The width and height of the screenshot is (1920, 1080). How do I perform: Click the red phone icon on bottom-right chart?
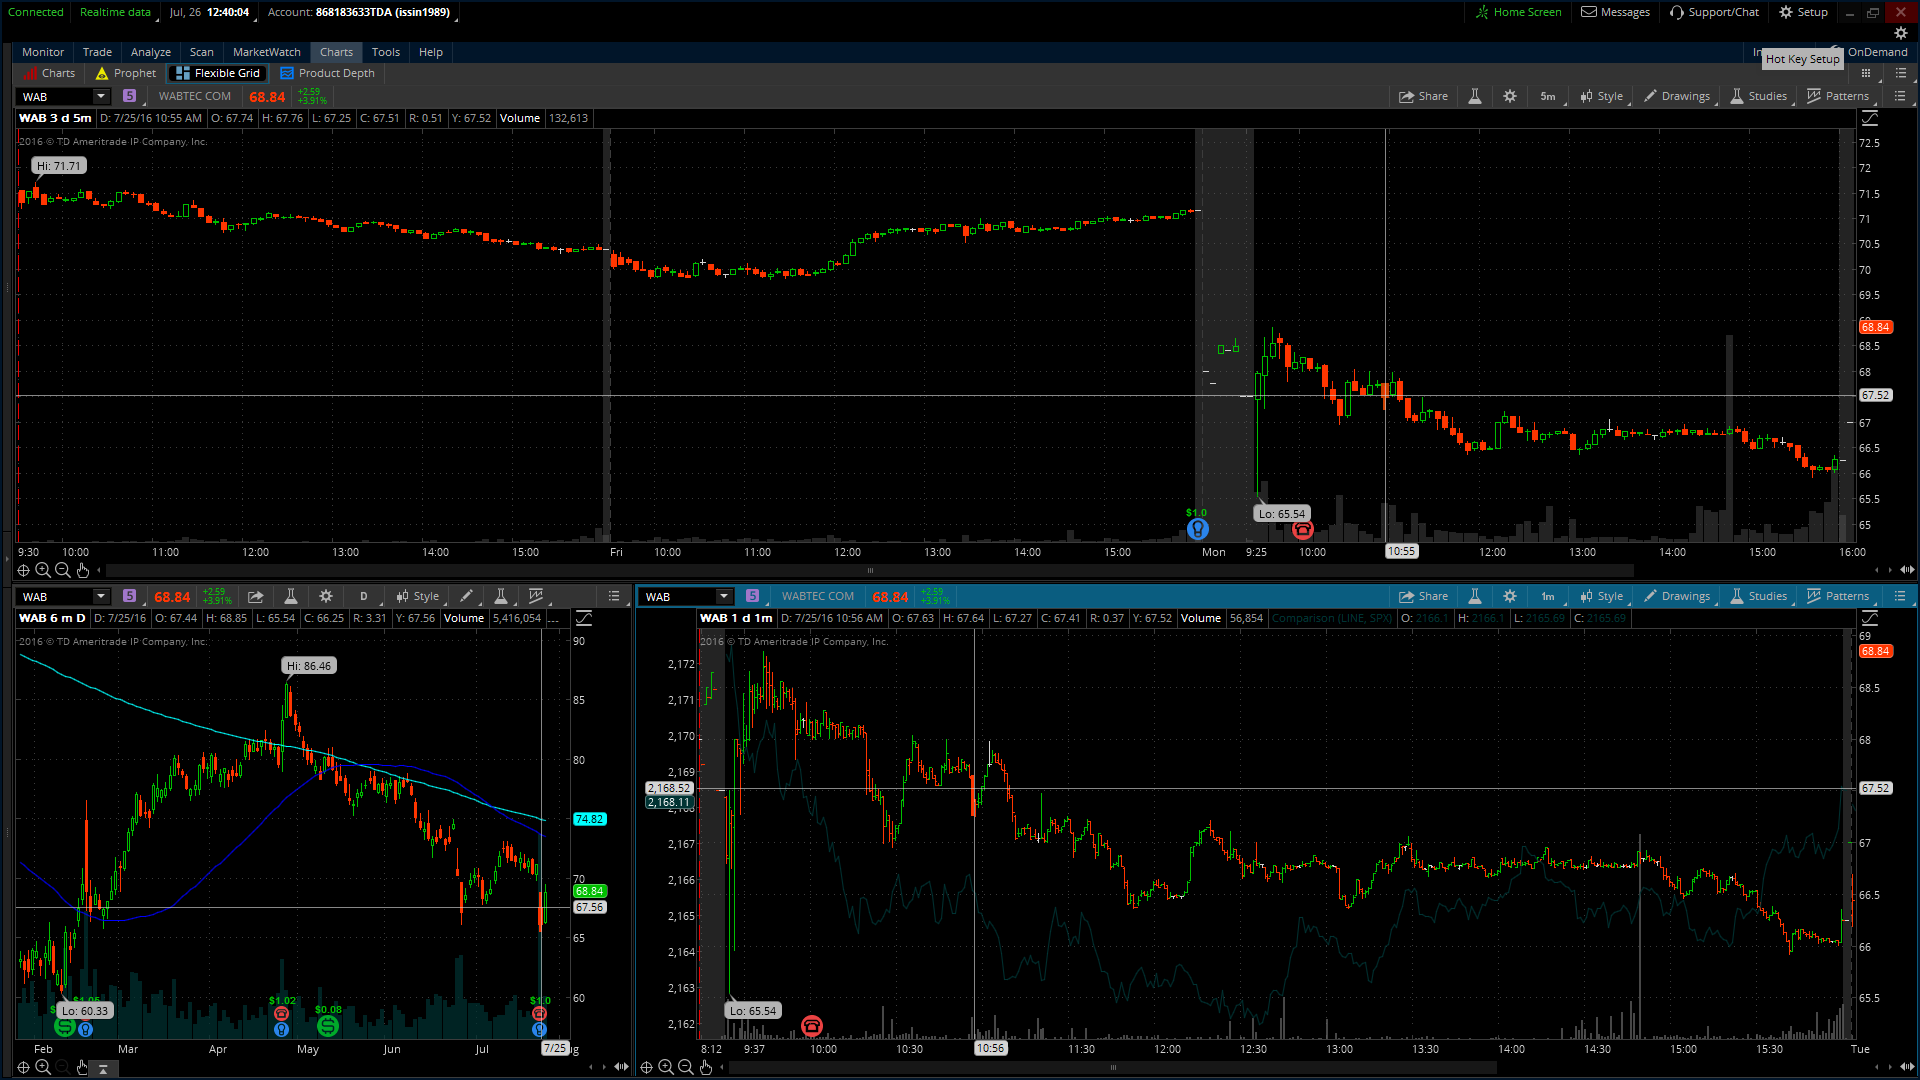click(812, 1025)
